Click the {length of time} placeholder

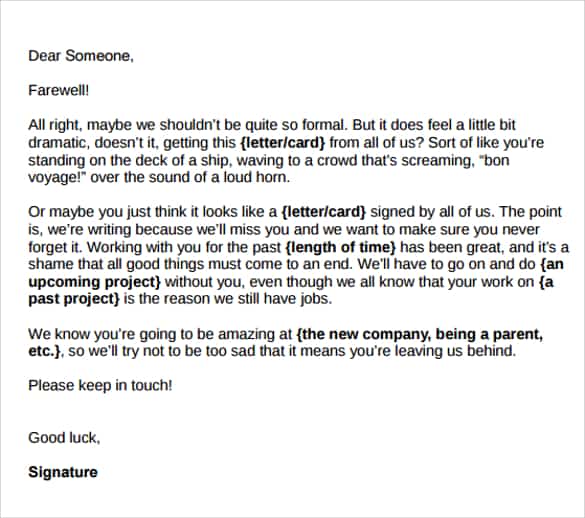click(341, 247)
